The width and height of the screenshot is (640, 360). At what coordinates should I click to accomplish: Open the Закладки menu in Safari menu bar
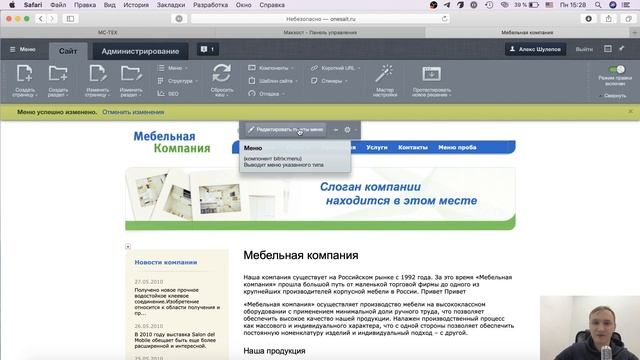(171, 5)
